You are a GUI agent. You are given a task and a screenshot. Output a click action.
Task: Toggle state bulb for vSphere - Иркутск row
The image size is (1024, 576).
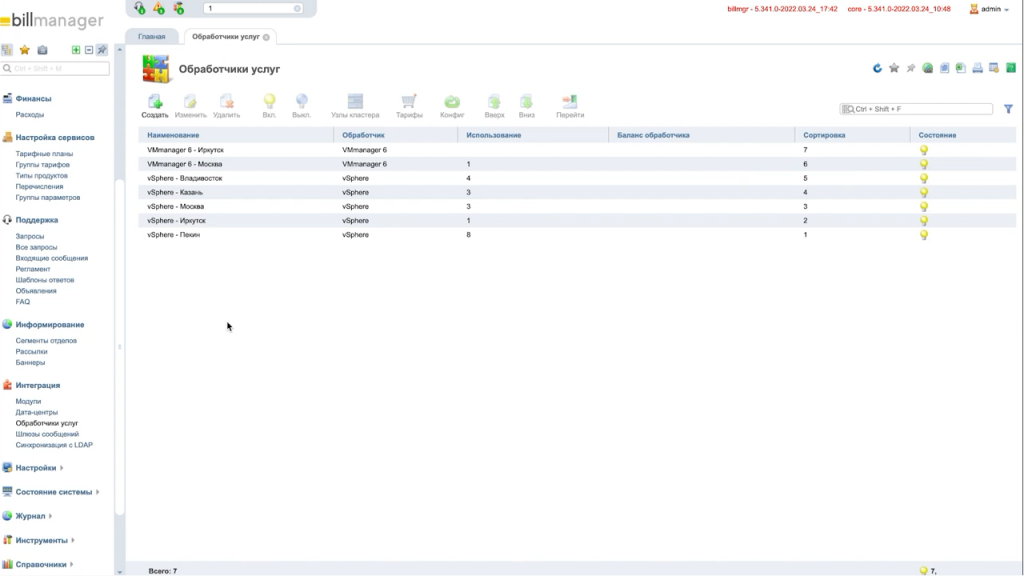click(x=923, y=221)
